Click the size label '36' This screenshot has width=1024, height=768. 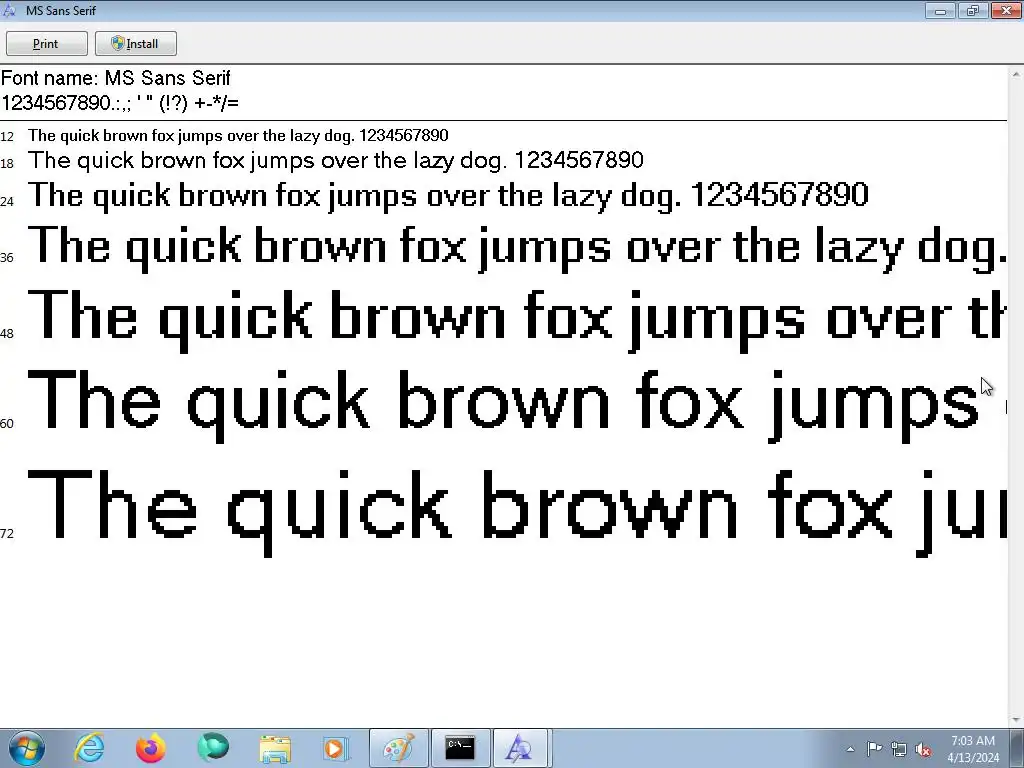click(x=7, y=257)
